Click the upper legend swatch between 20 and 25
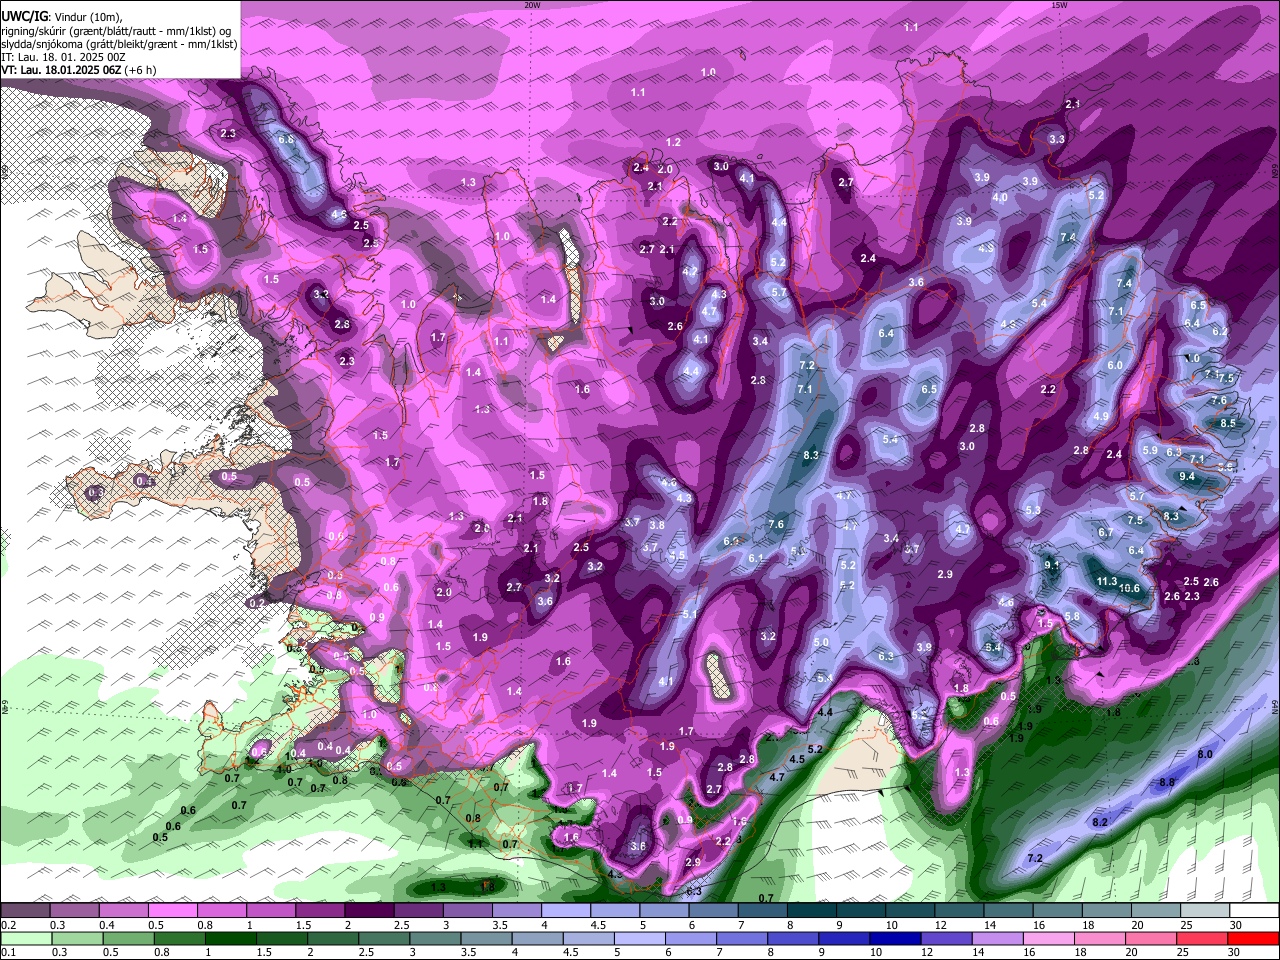Image resolution: width=1280 pixels, height=960 pixels. pos(1156,910)
